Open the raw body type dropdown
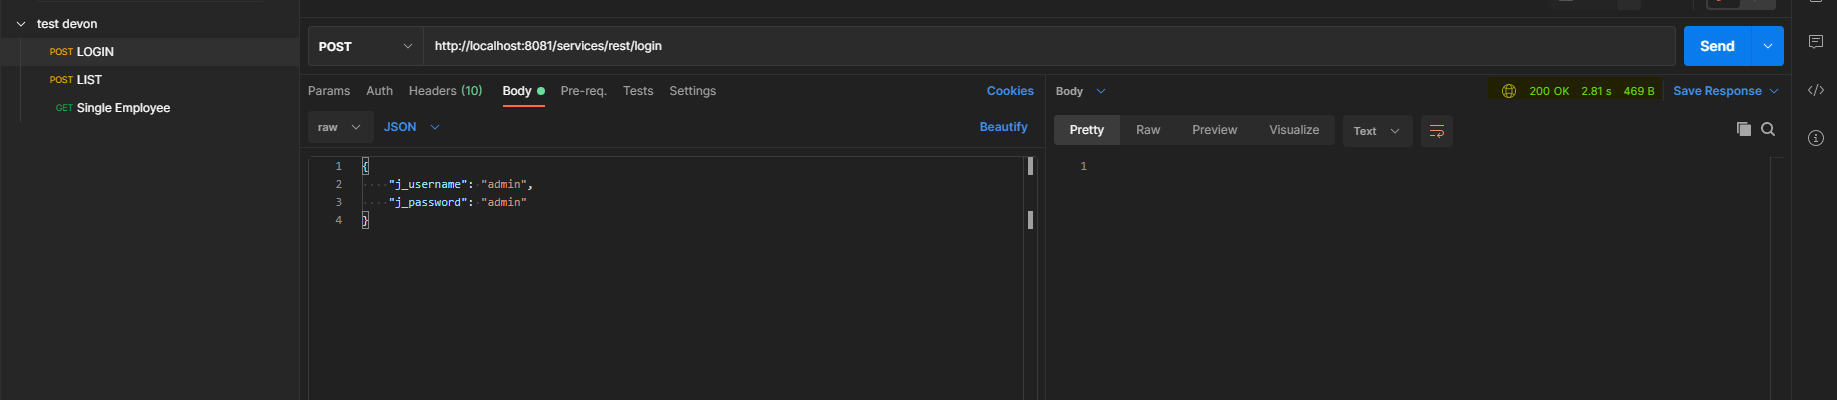1837x400 pixels. [340, 127]
